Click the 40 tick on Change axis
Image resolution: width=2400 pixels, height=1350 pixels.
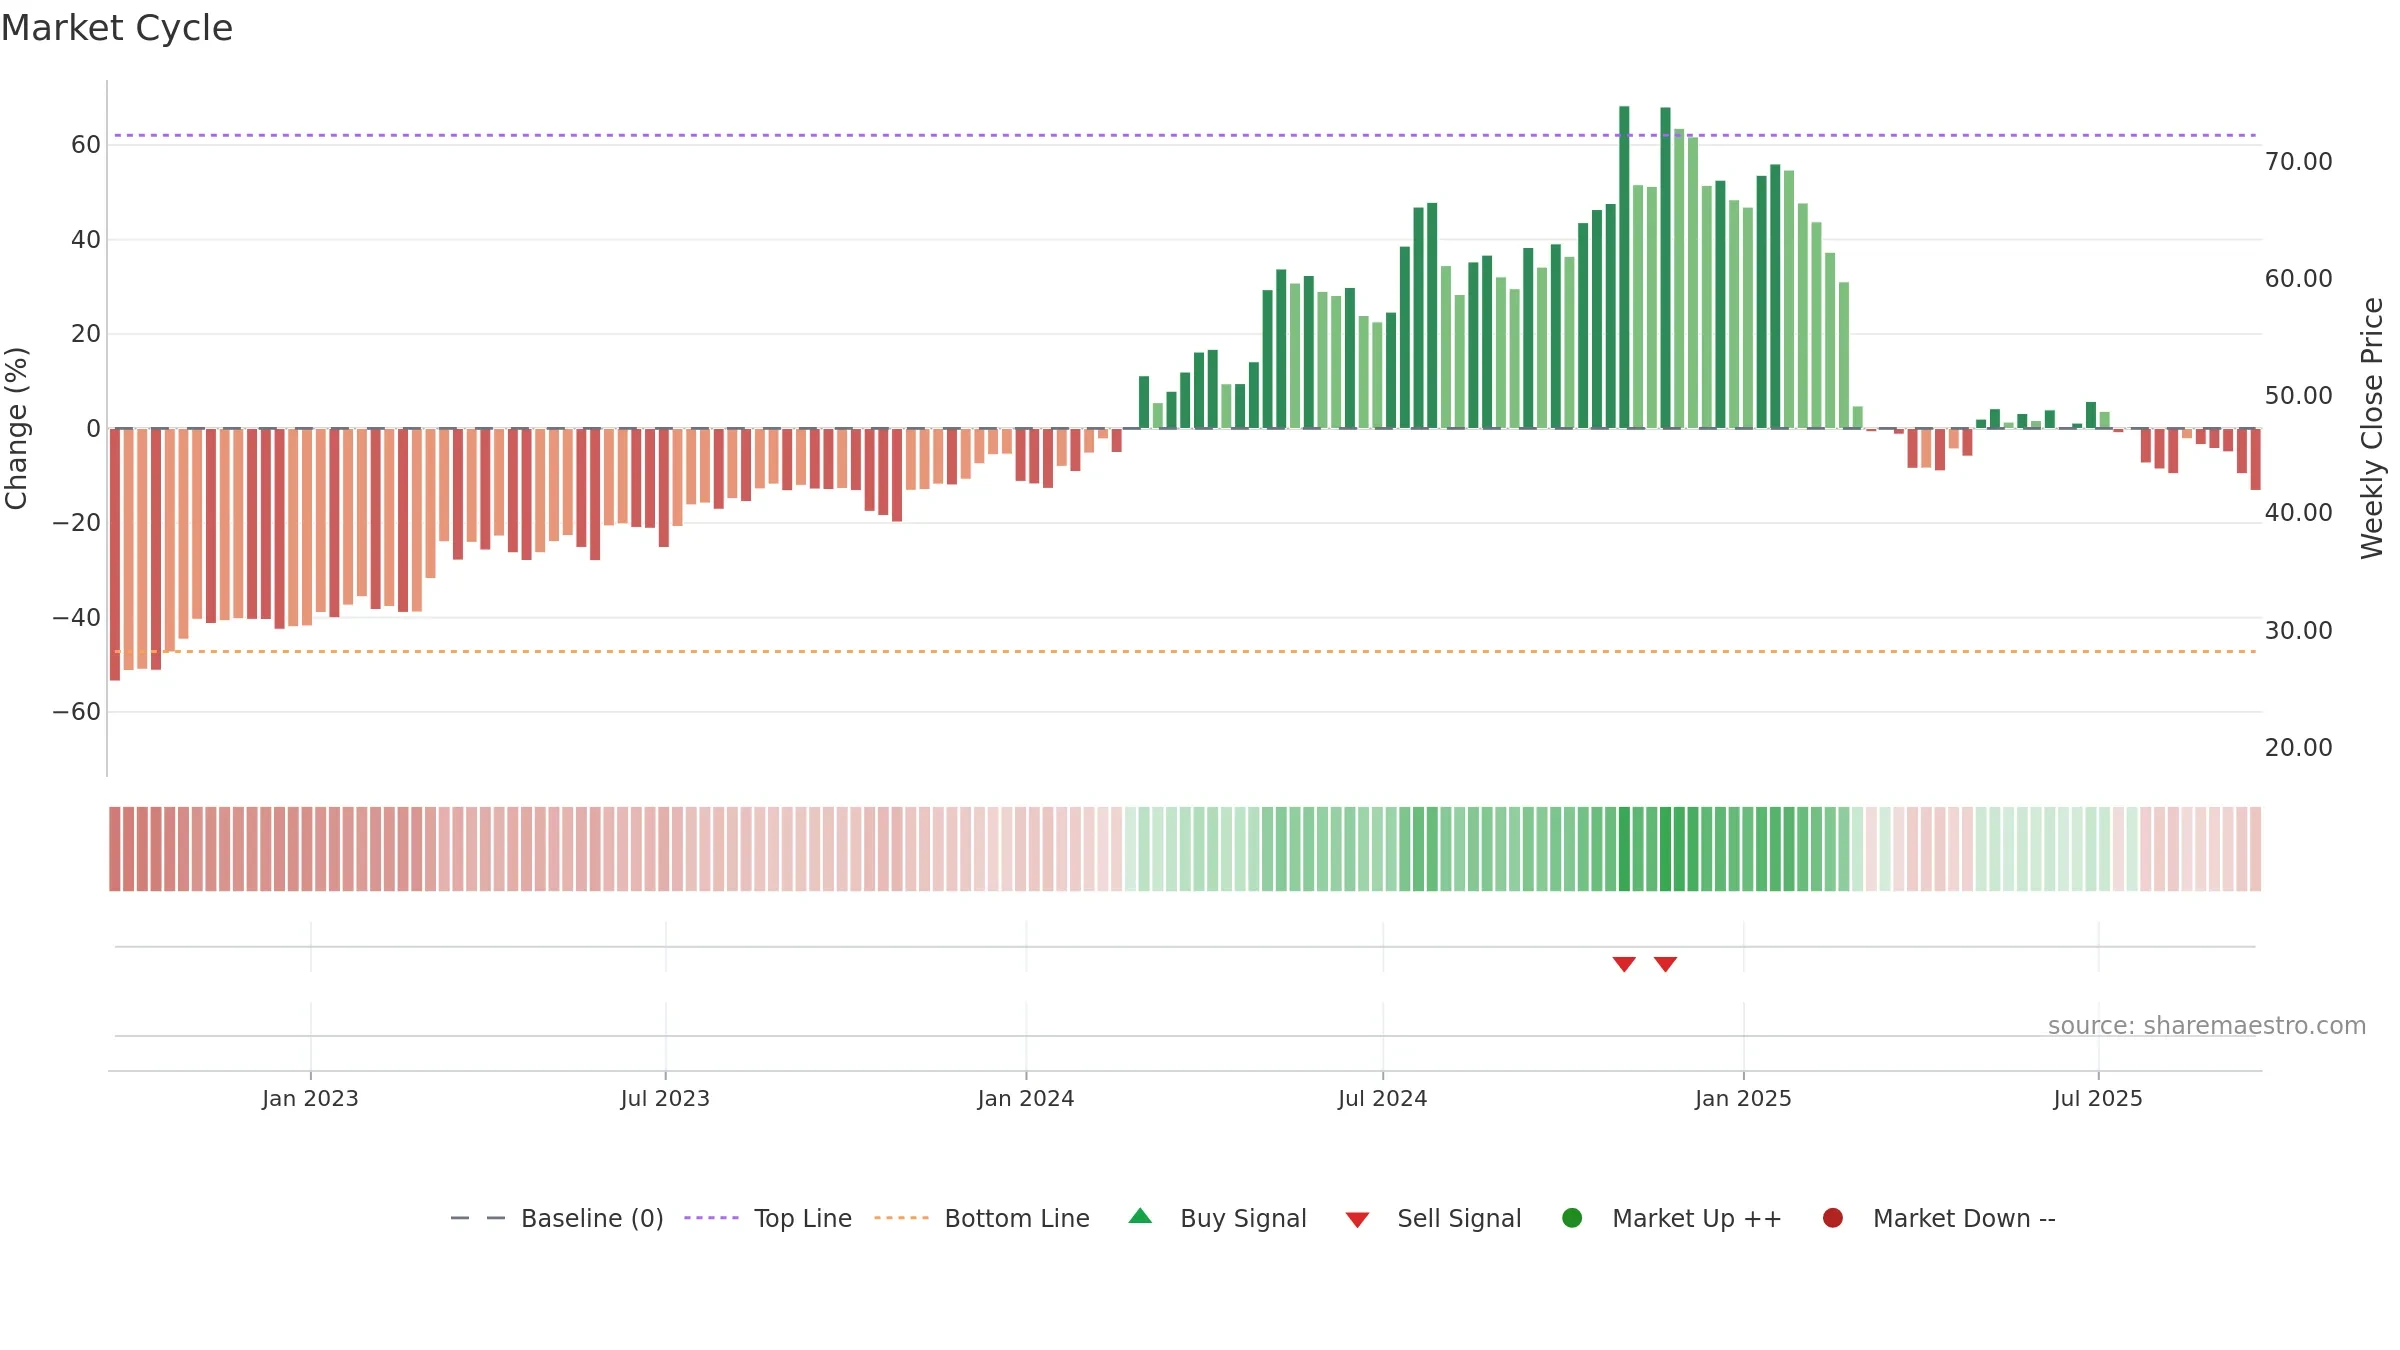click(86, 239)
